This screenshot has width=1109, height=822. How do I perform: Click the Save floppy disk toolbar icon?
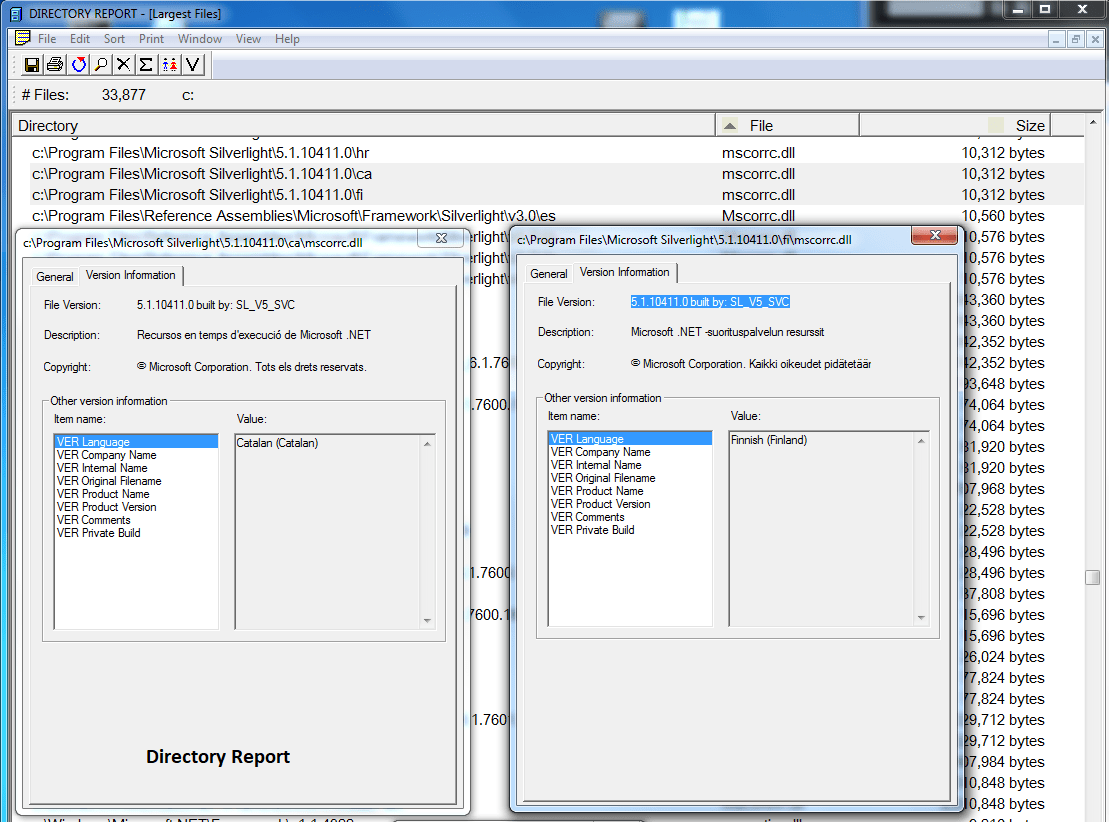pyautogui.click(x=32, y=65)
